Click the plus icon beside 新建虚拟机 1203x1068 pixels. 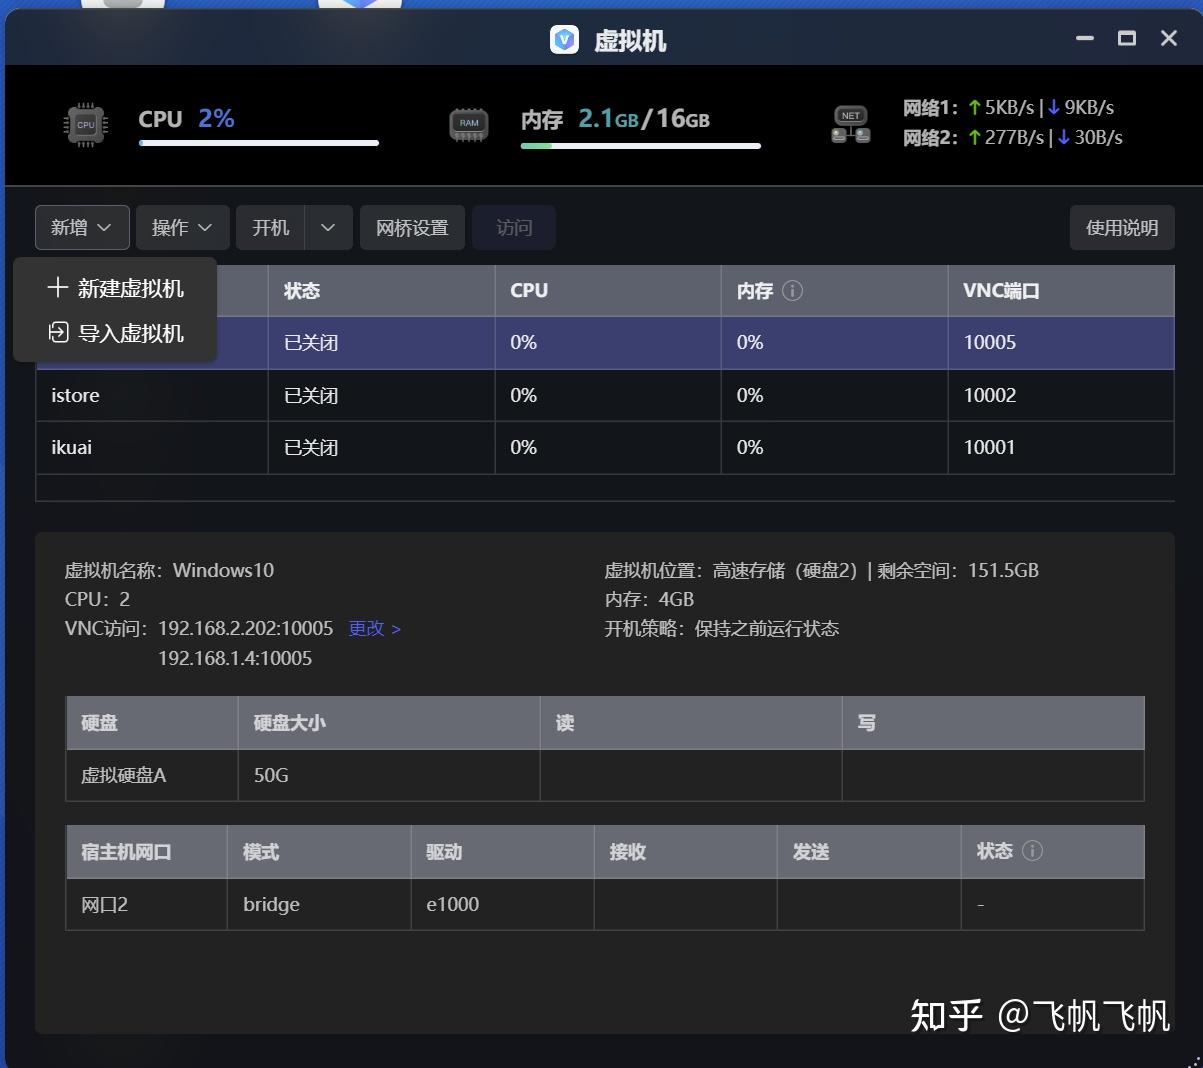point(58,287)
